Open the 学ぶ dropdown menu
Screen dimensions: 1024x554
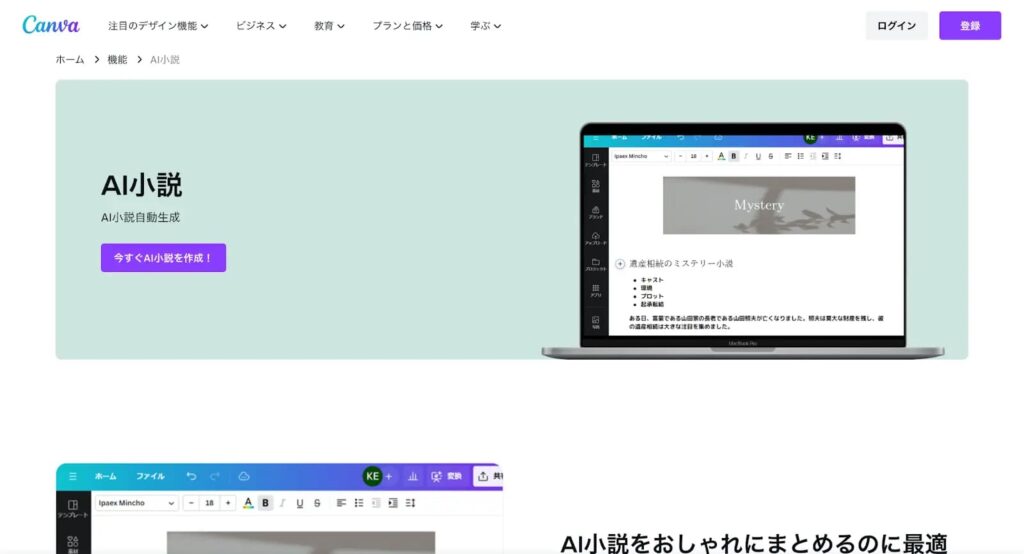tap(485, 25)
